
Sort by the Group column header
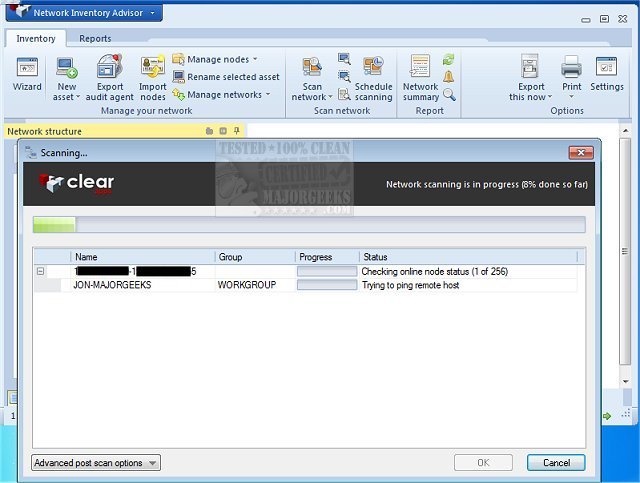pos(255,257)
